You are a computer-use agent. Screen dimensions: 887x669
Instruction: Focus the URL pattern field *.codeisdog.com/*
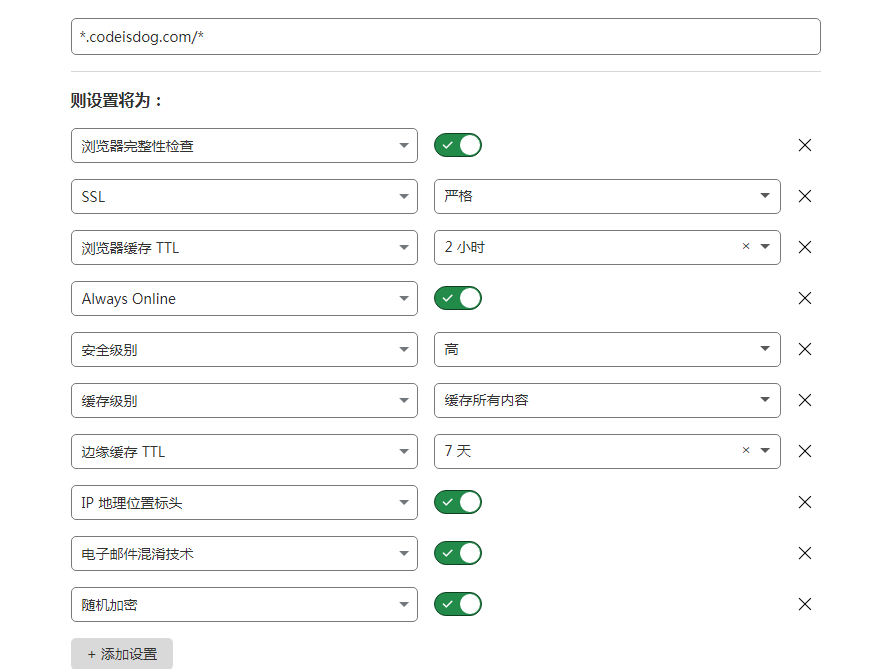[446, 37]
